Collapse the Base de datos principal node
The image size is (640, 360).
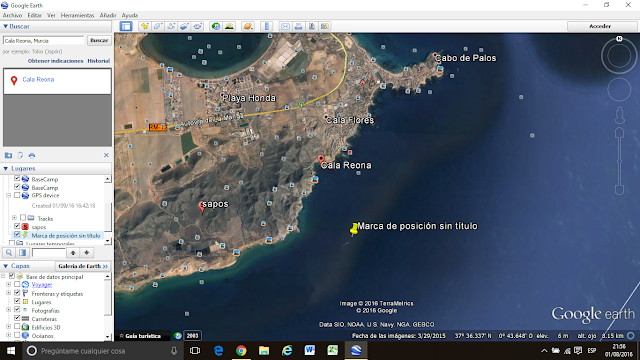[3, 276]
